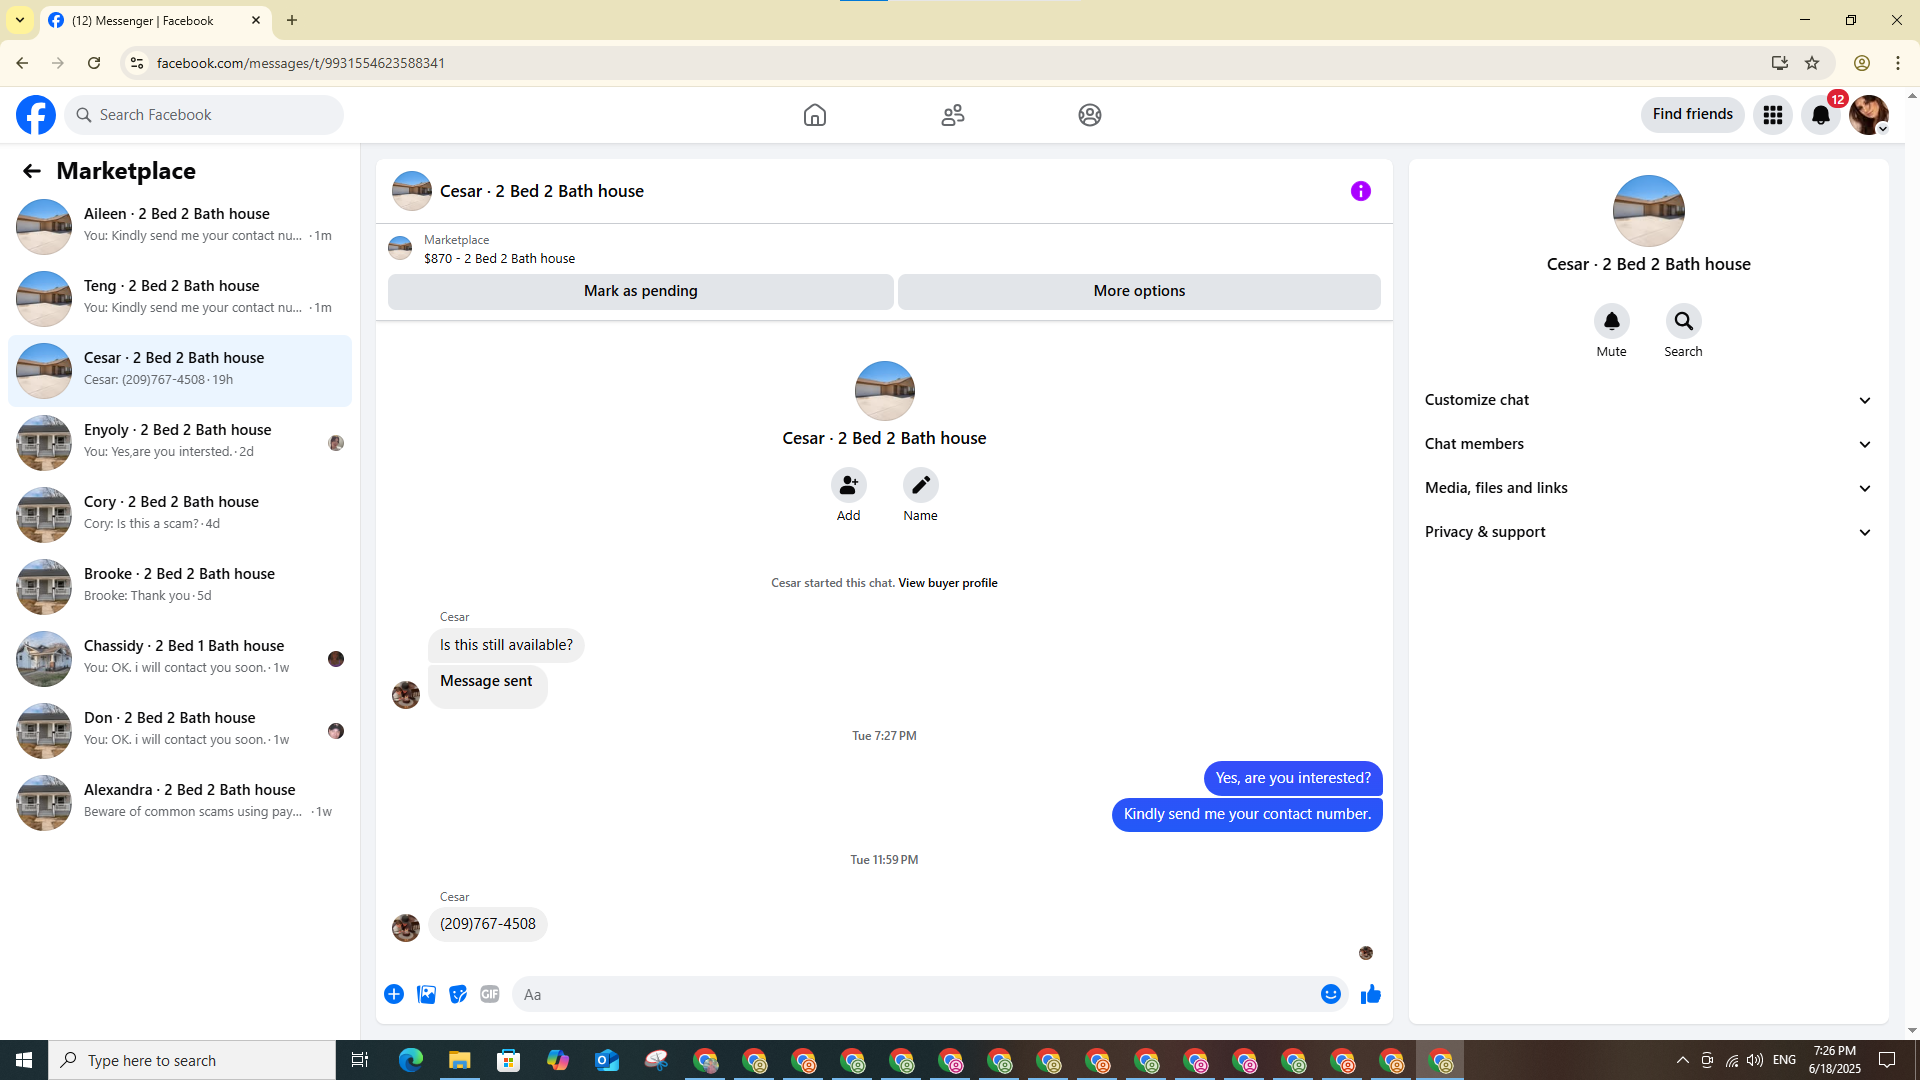Open the Facebook menu grid icon
This screenshot has height=1080, width=1920.
coord(1773,115)
